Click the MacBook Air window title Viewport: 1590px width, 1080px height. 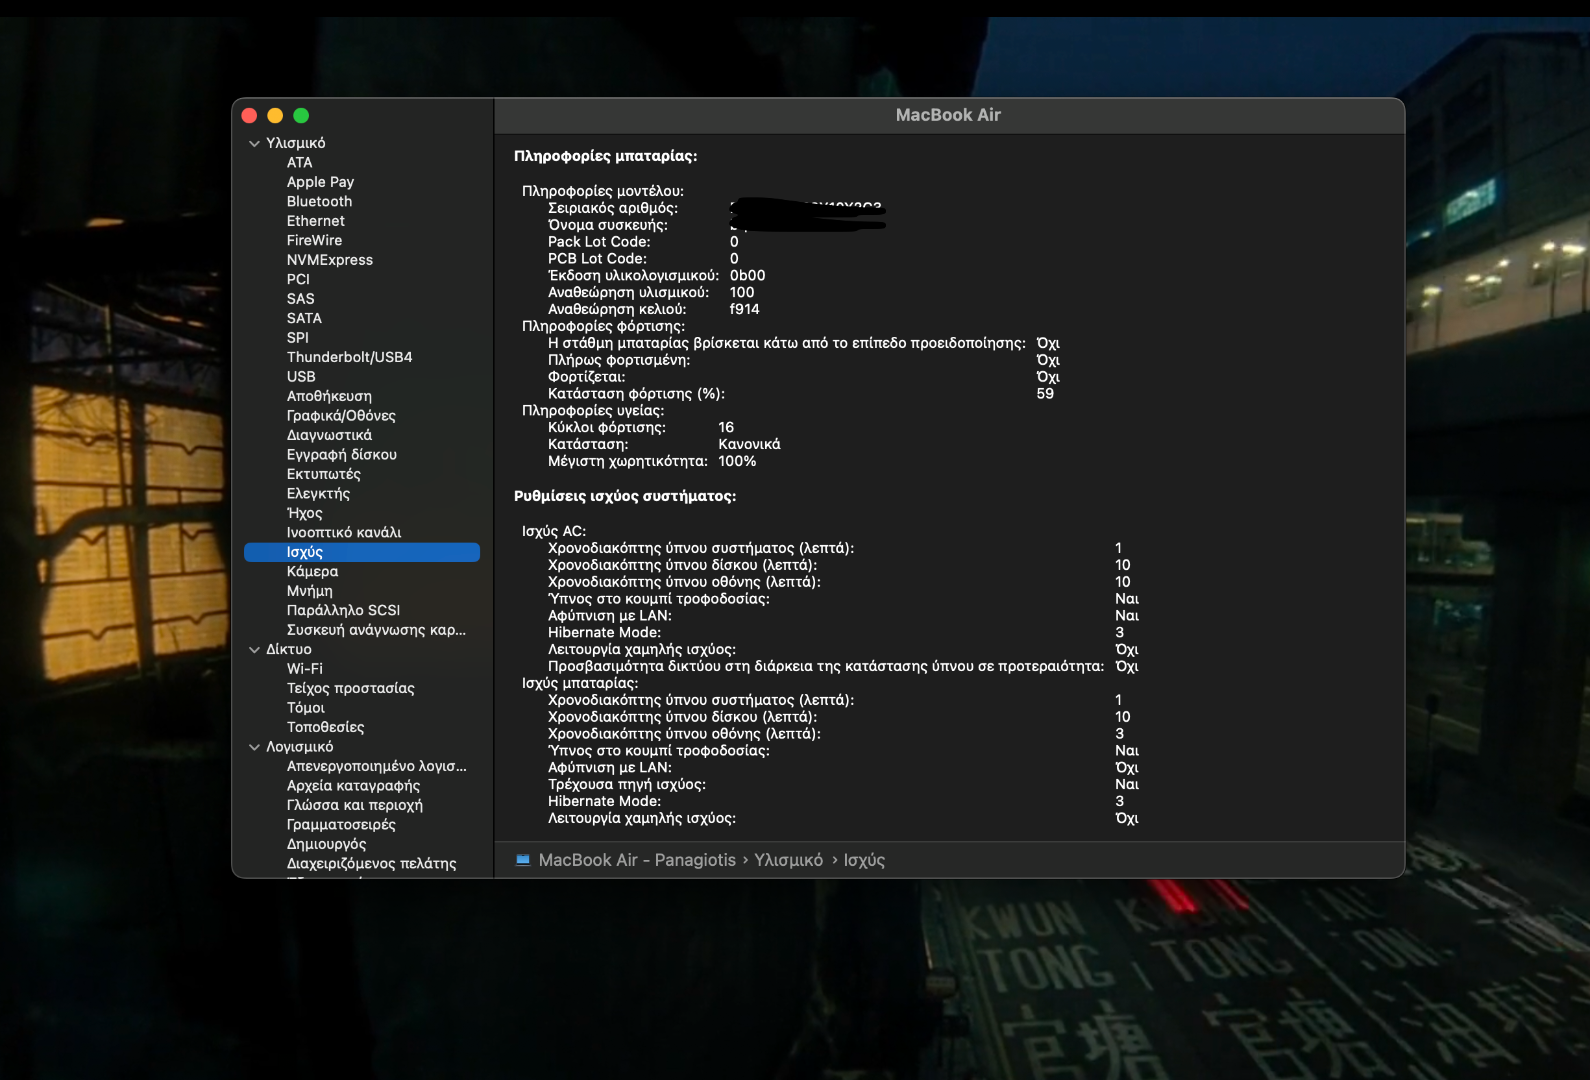click(948, 115)
